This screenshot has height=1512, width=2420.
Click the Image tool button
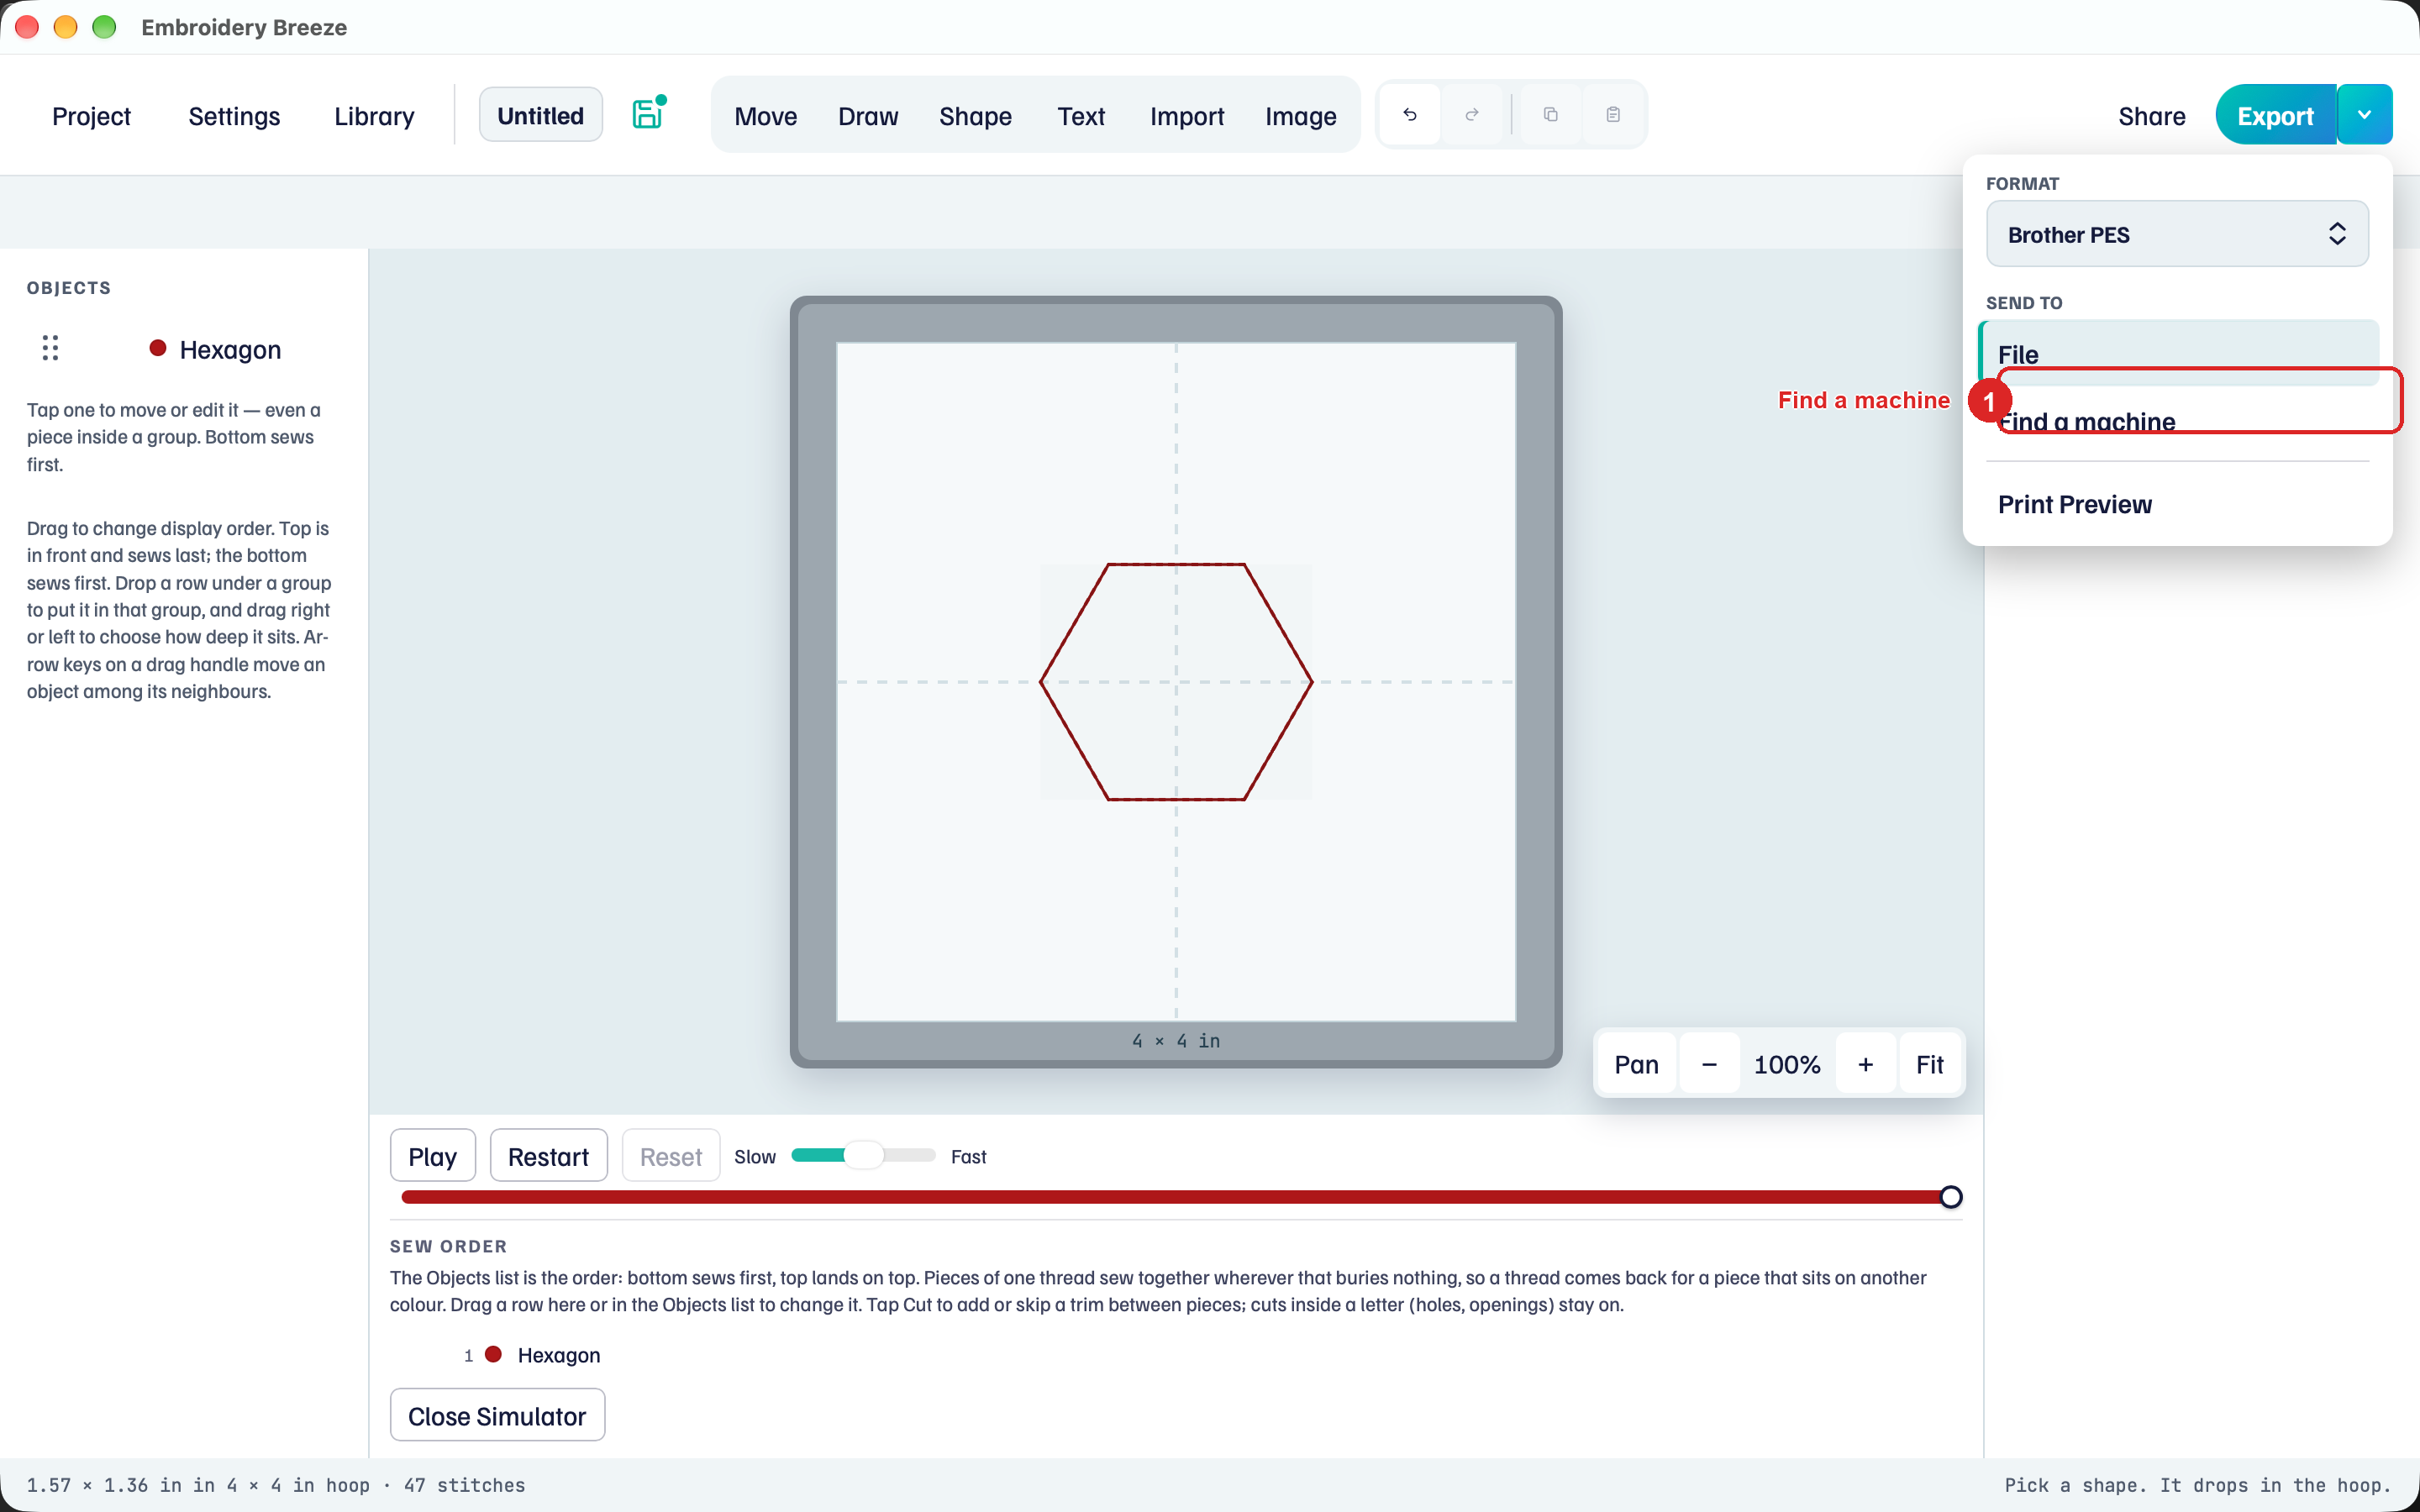(x=1301, y=116)
